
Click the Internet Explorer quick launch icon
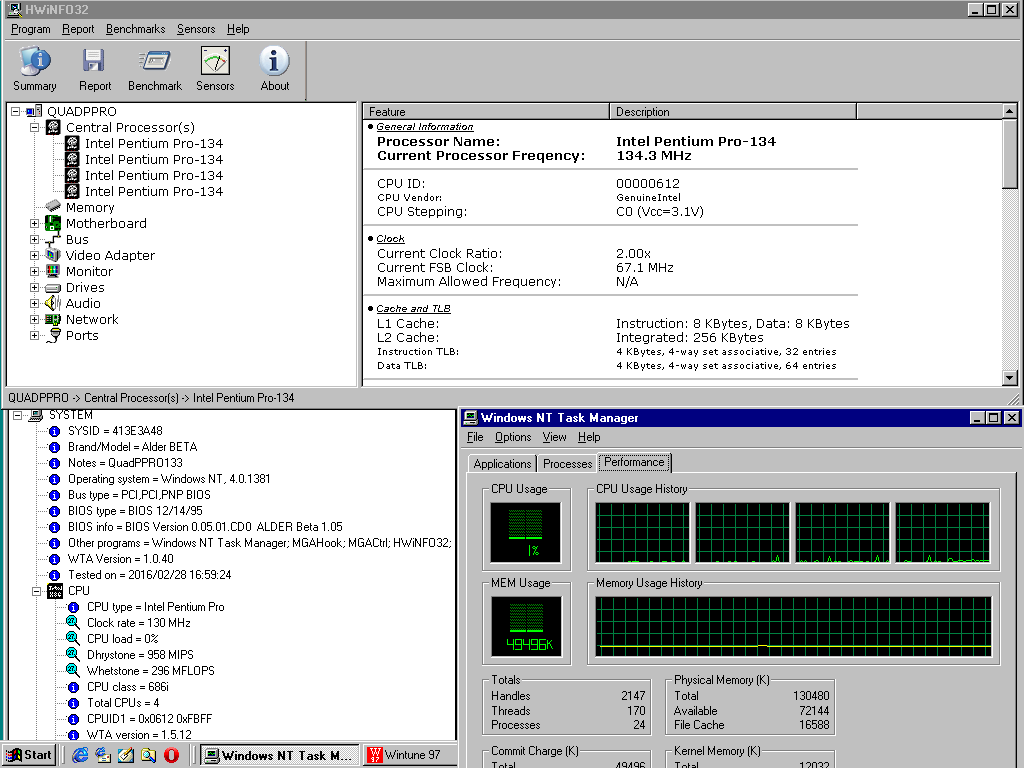click(80, 755)
